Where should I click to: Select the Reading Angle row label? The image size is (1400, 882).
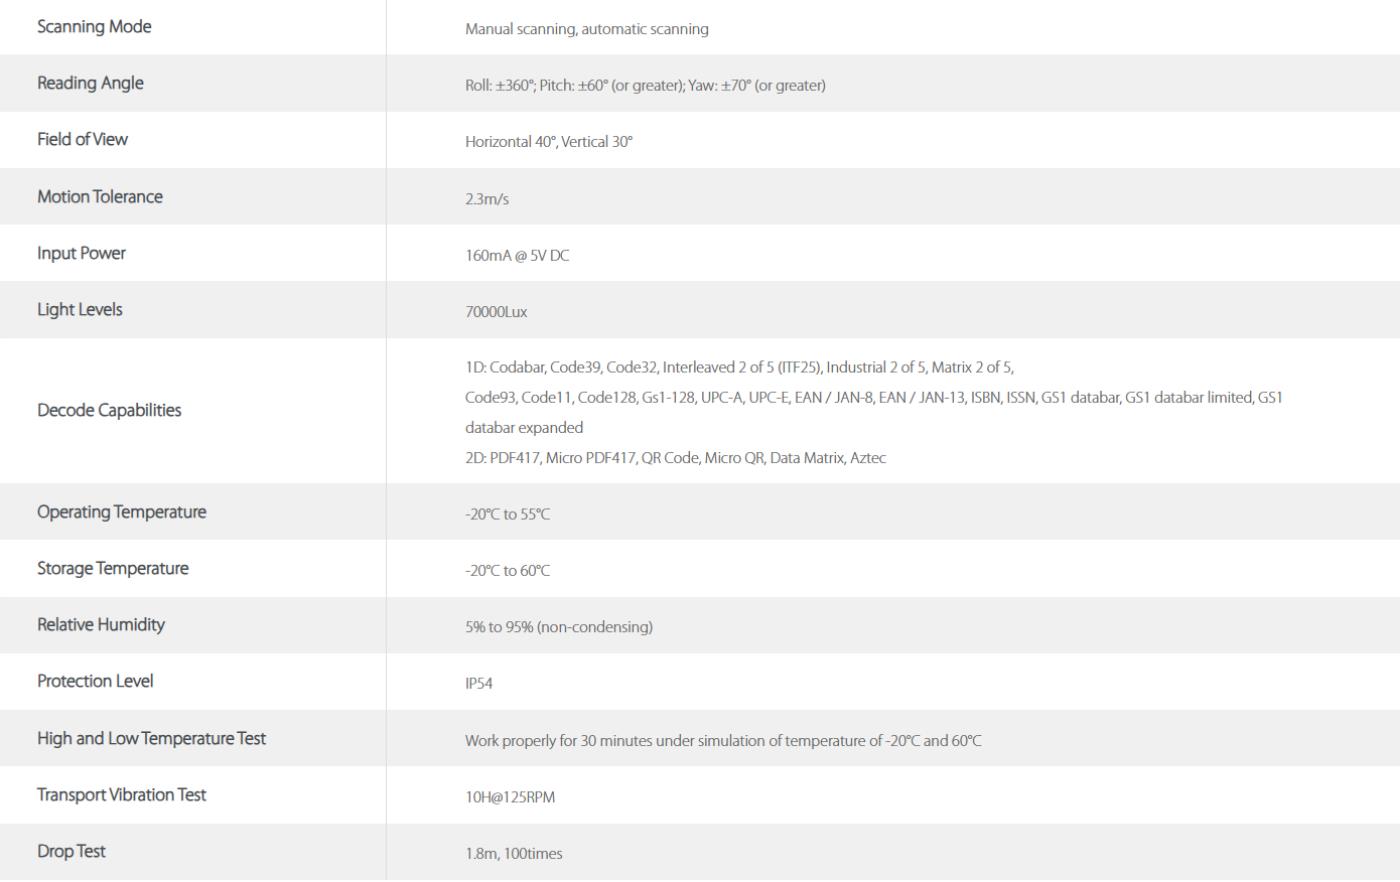(x=90, y=83)
